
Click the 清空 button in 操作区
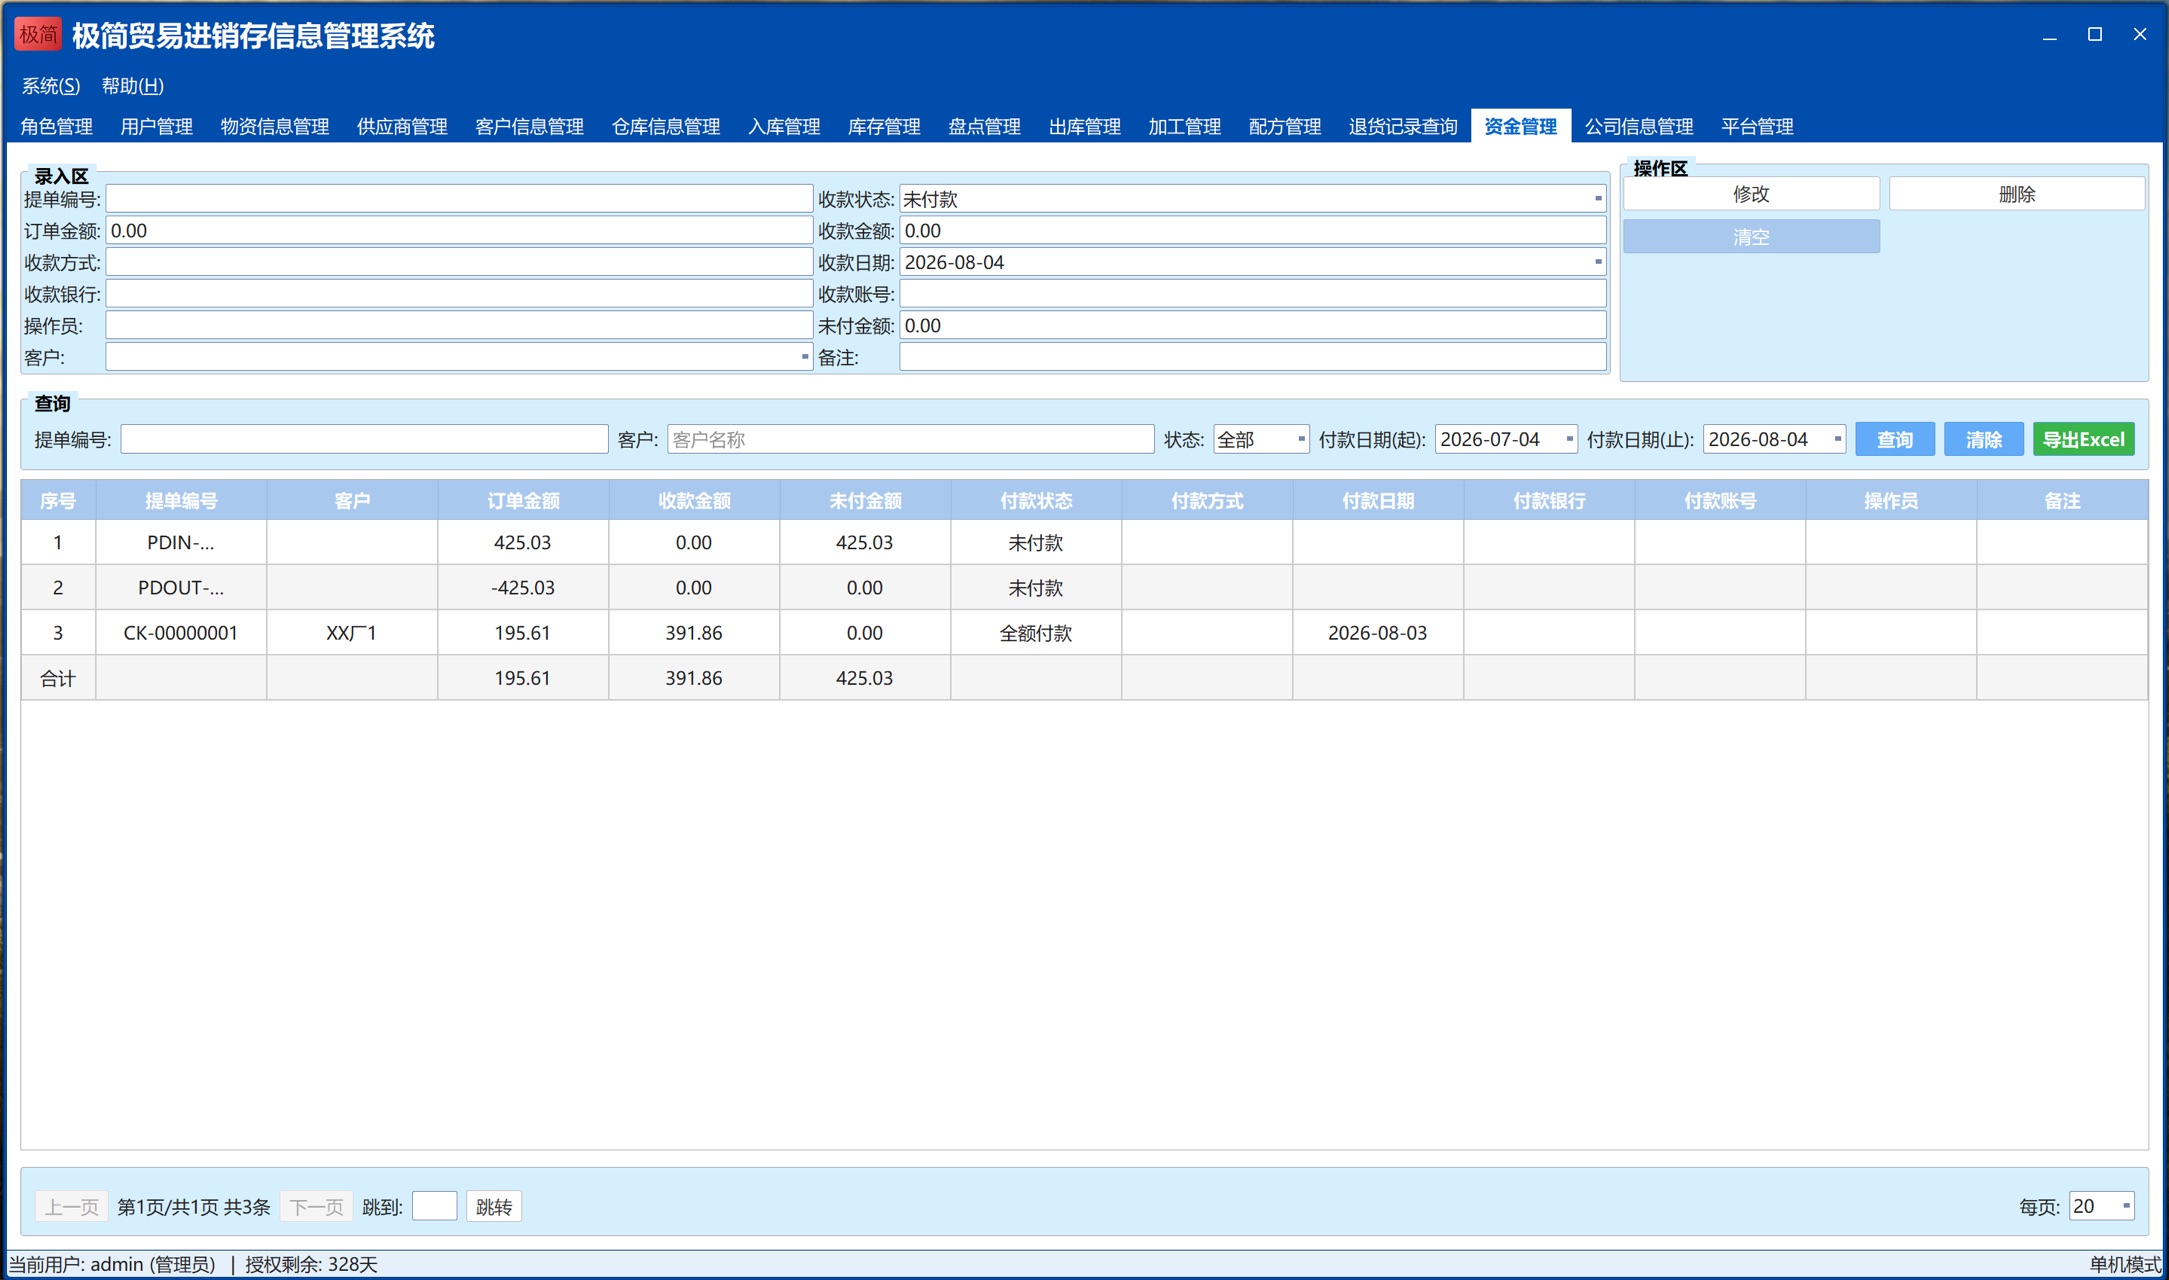coord(1751,237)
